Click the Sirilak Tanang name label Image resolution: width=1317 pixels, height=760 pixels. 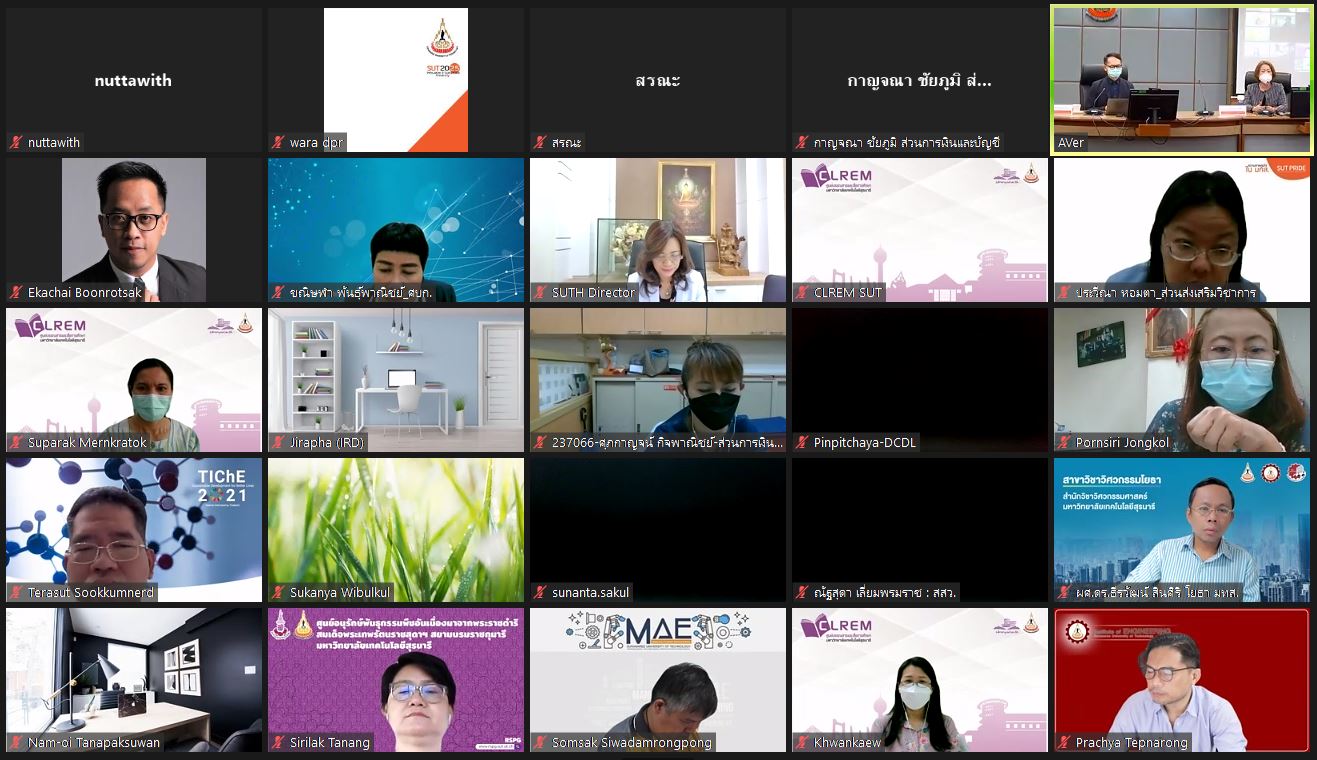[330, 743]
